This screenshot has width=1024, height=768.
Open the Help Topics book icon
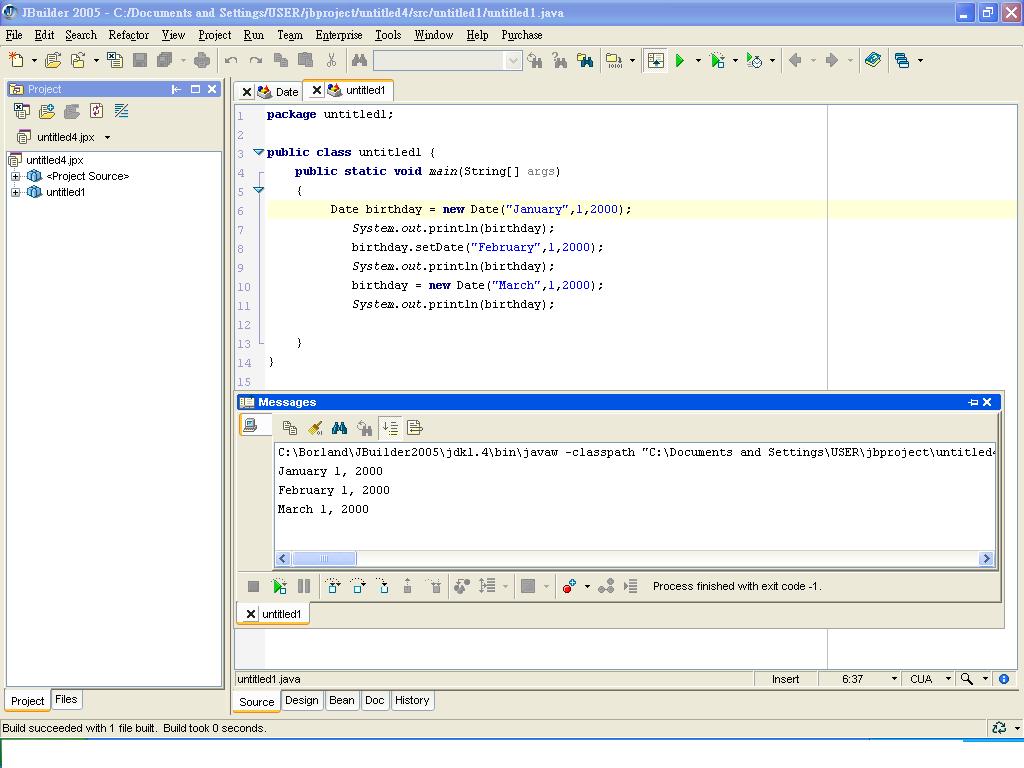click(873, 60)
